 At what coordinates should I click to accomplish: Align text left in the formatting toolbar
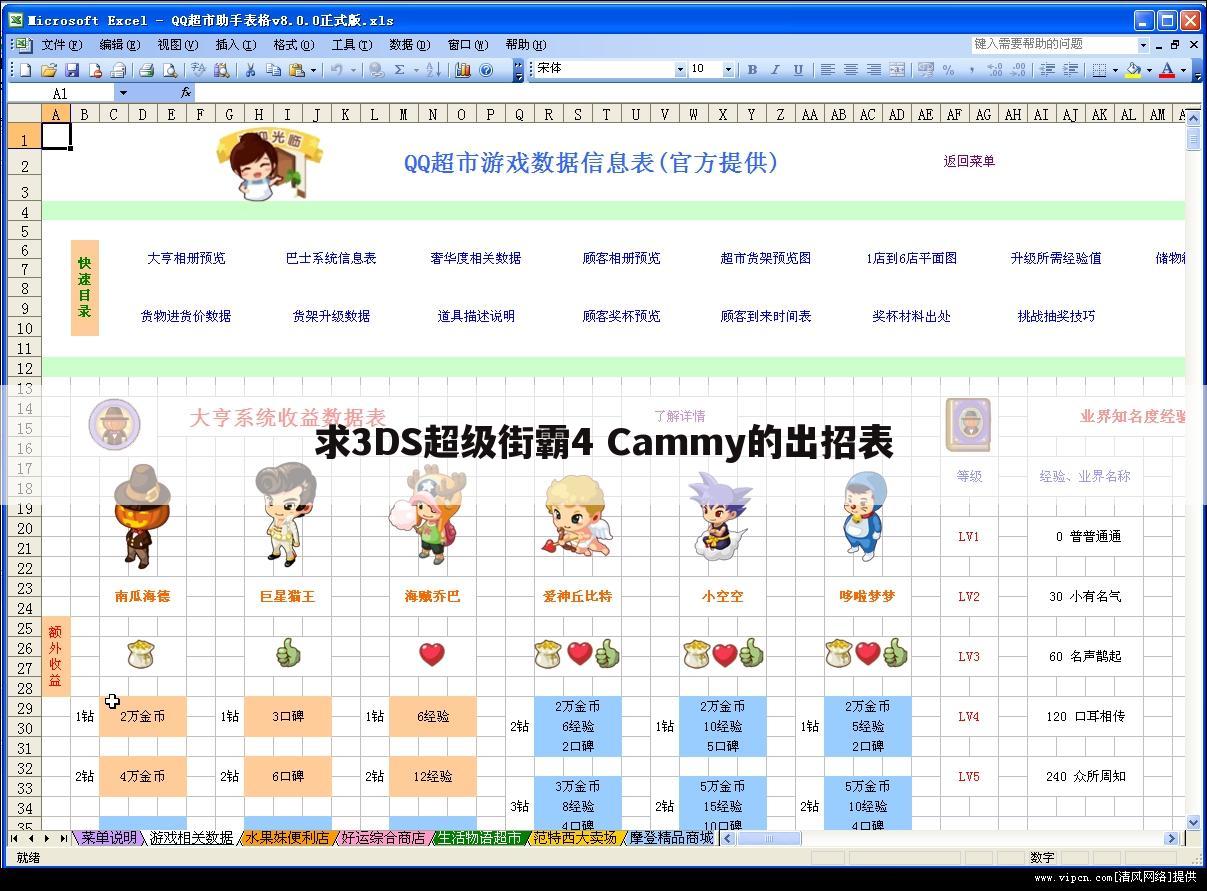tap(828, 70)
